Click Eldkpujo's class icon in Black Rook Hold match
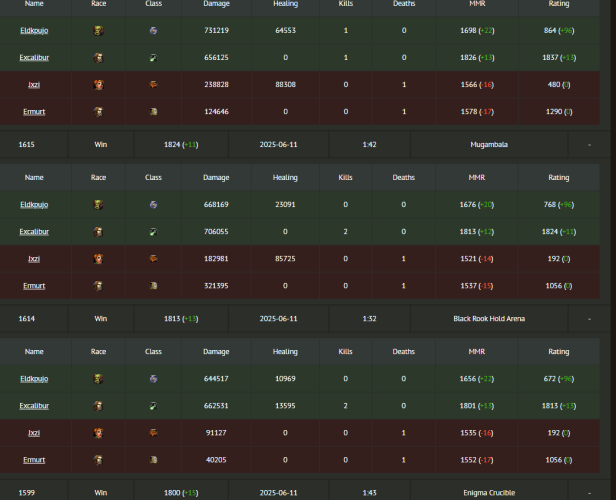The width and height of the screenshot is (616, 500). click(153, 379)
